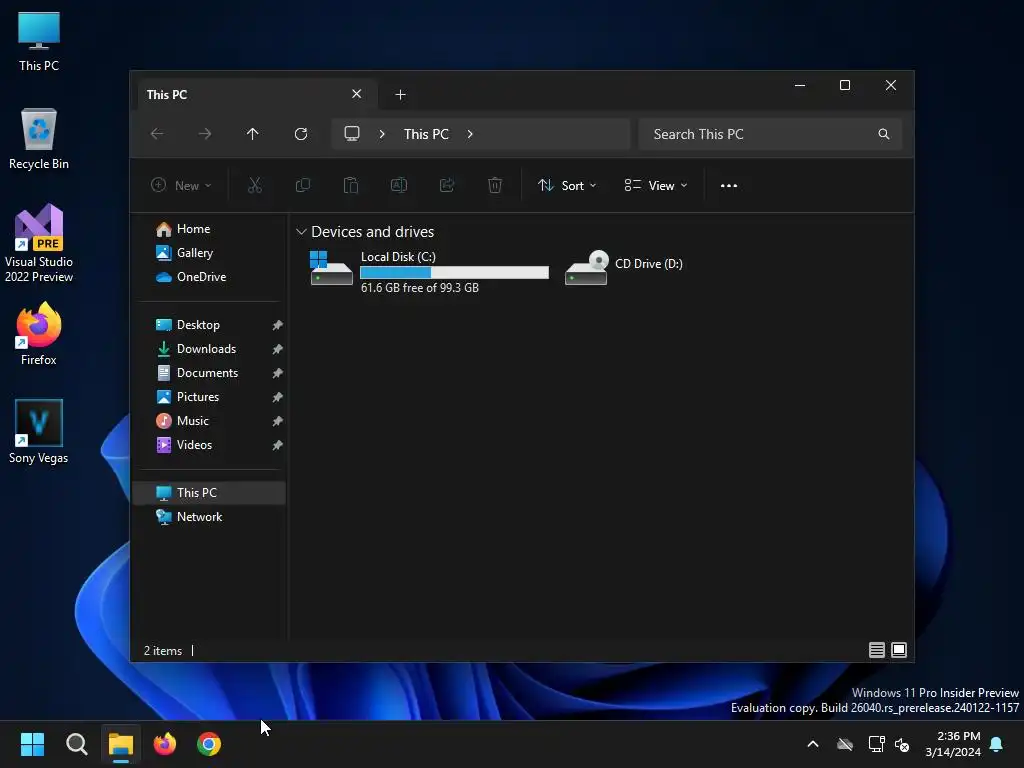Screen dimensions: 1024x768
Task: Click the Copy icon in toolbar
Action: click(302, 185)
